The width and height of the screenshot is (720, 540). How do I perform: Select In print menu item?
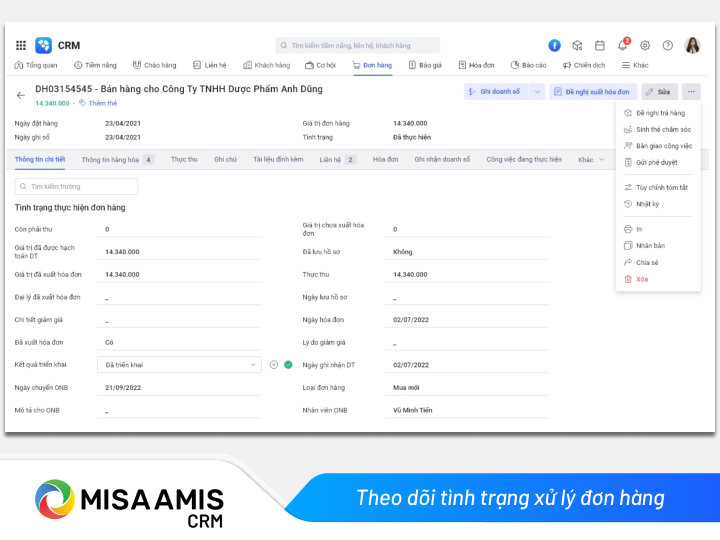658,229
